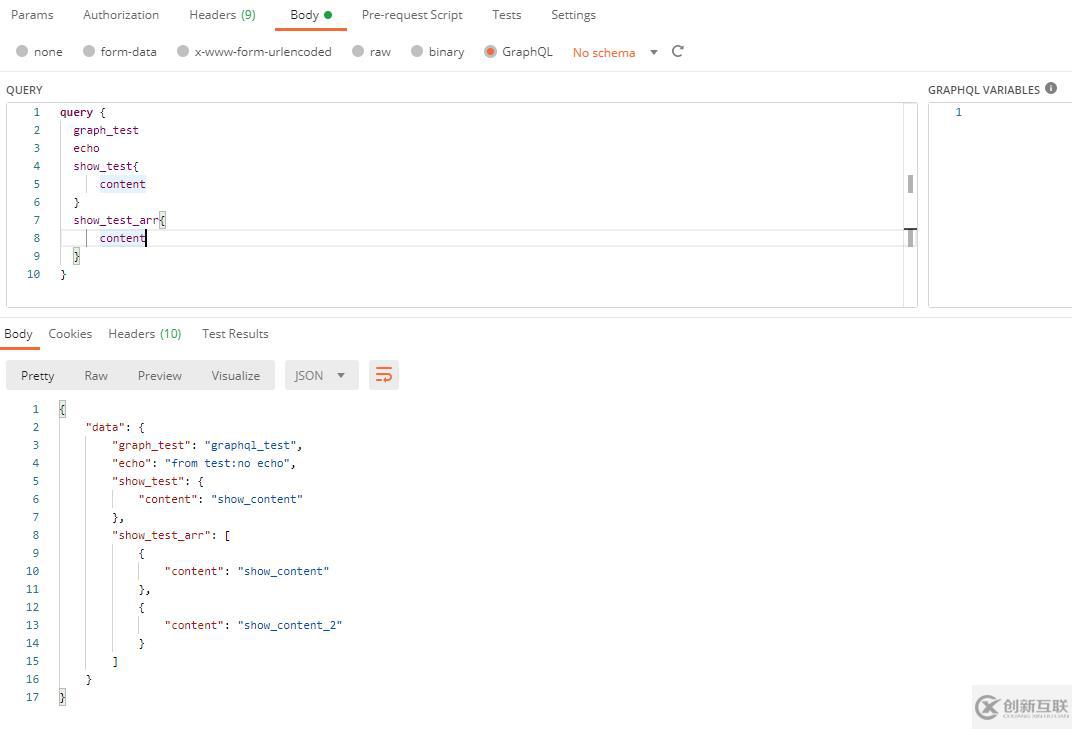The width and height of the screenshot is (1072, 729).
Task: Click "show_content" value on response line 6
Action: [x=257, y=499]
